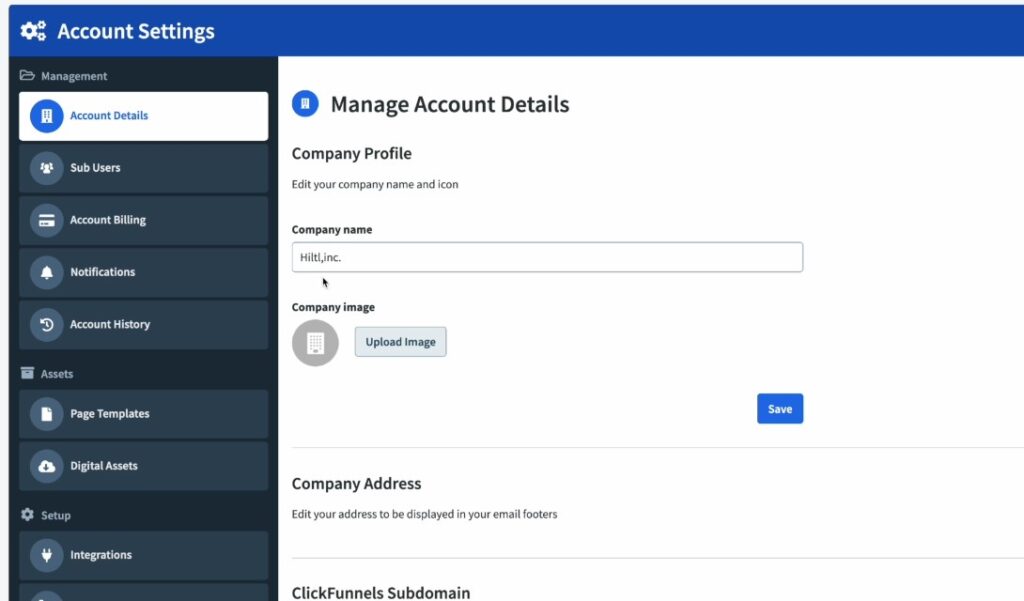Click the Account Settings title
Viewport: 1024px width, 601px height.
point(136,31)
